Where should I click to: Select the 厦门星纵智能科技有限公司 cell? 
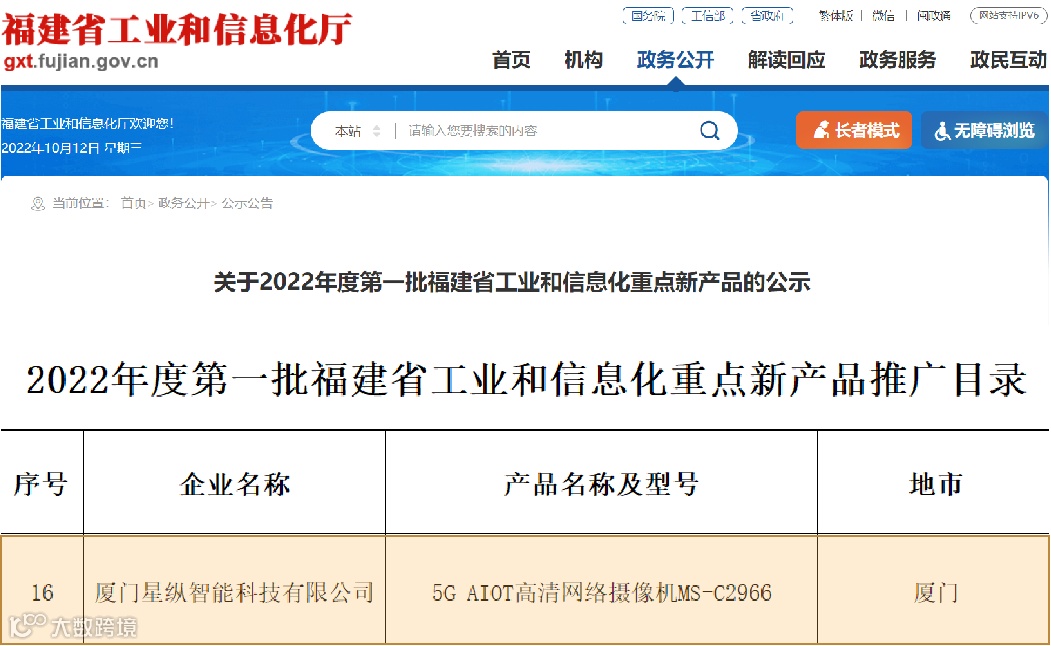pyautogui.click(x=235, y=592)
